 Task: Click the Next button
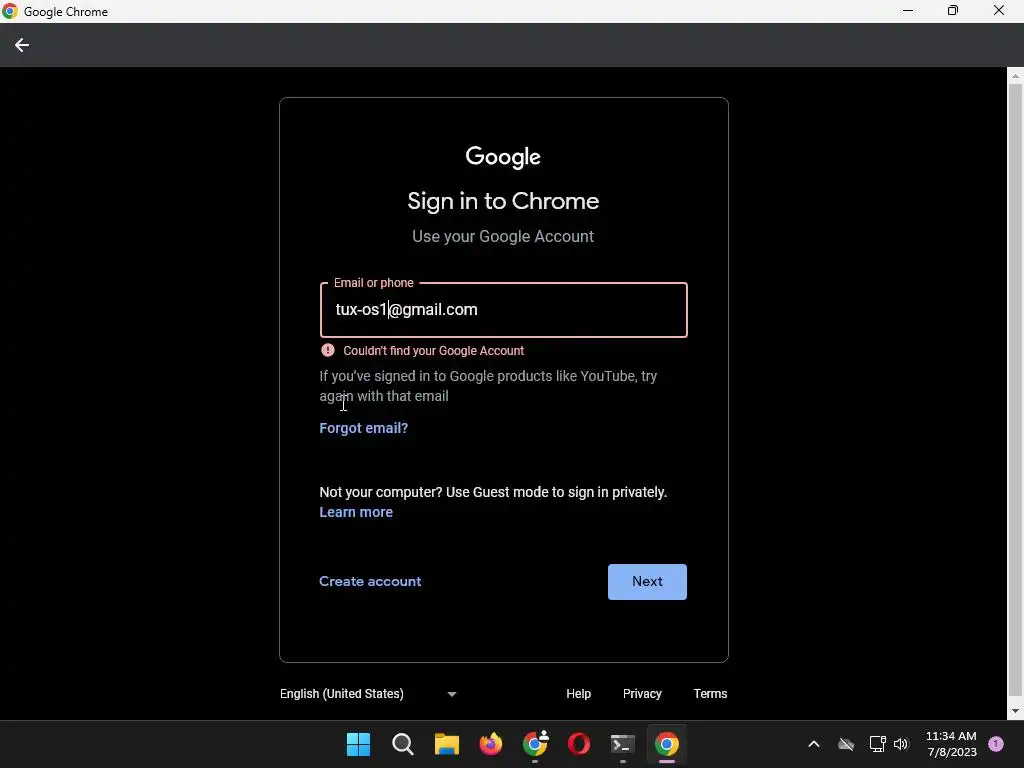647,582
